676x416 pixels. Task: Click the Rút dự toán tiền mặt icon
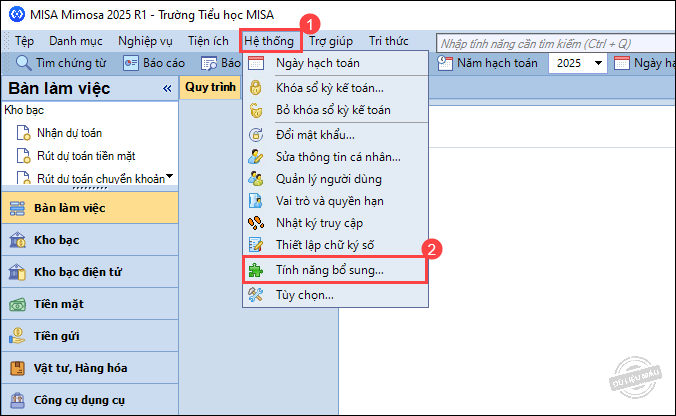[x=23, y=156]
